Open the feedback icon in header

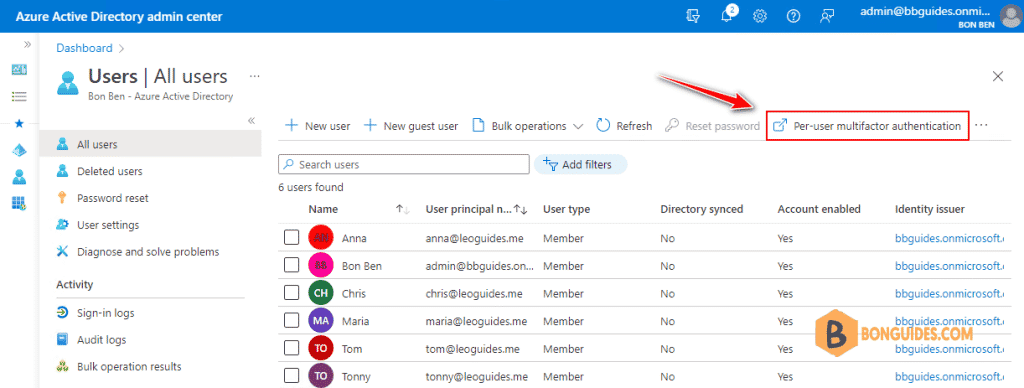coord(827,16)
